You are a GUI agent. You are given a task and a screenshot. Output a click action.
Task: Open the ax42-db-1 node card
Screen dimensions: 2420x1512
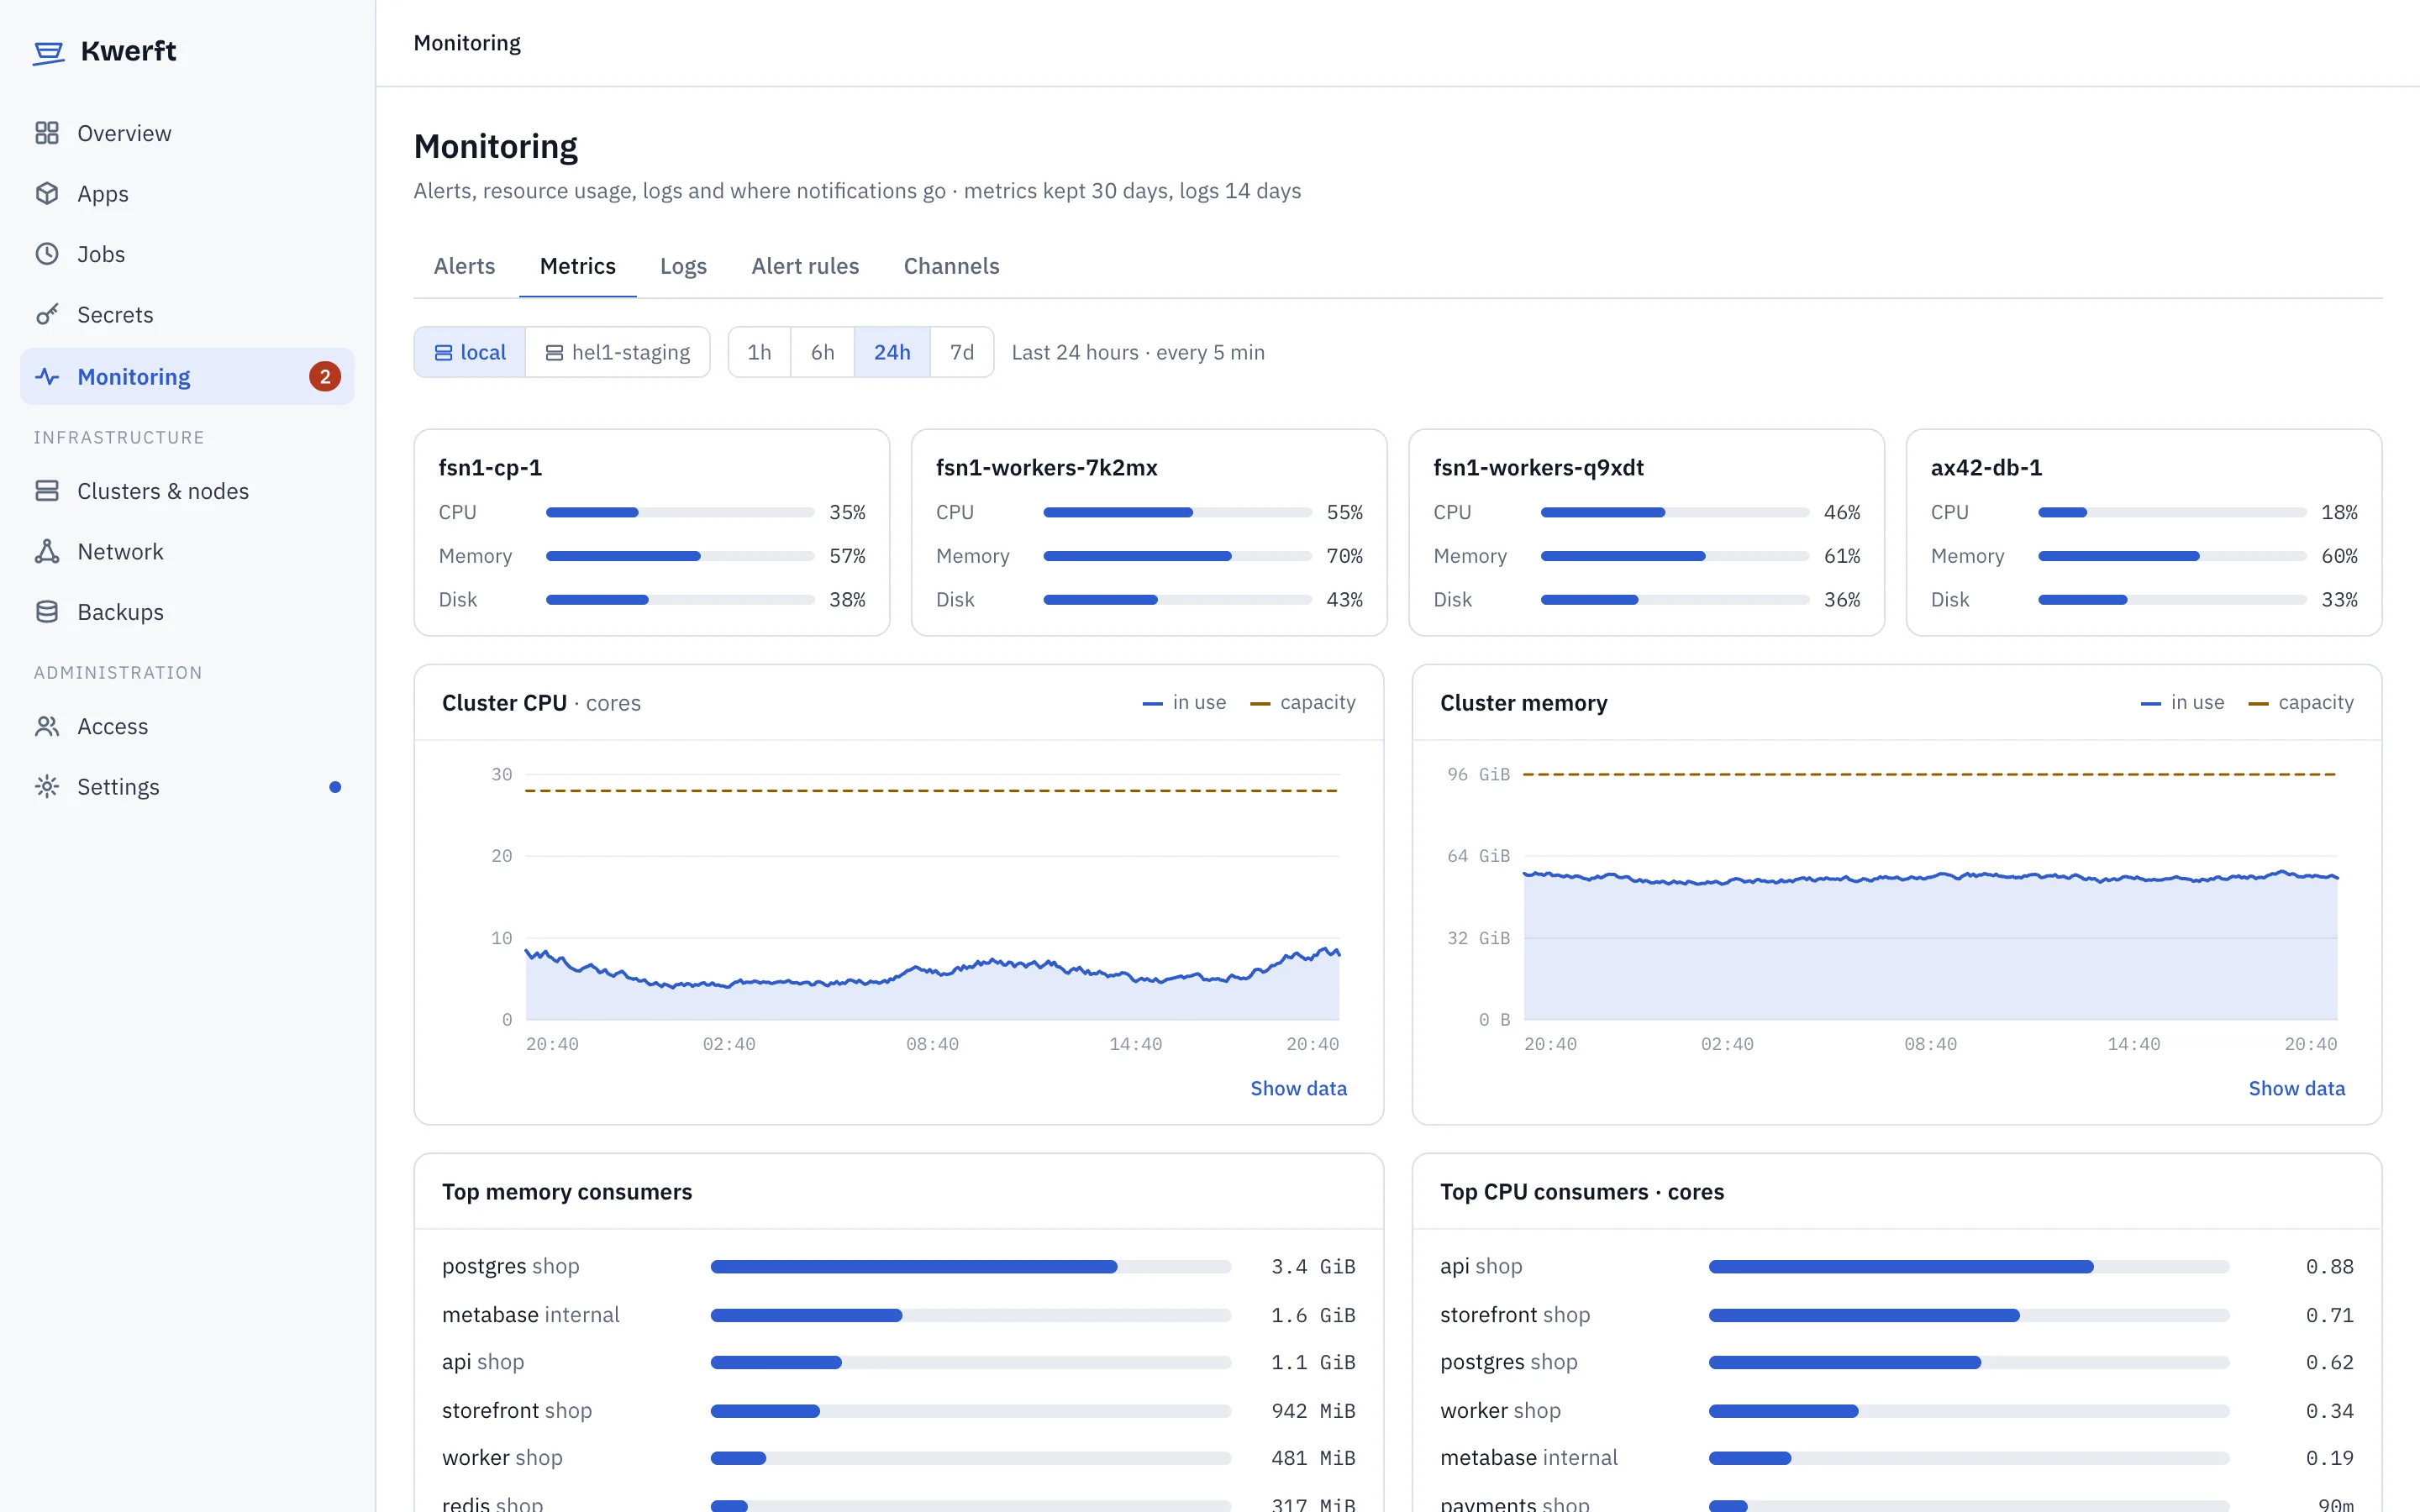tap(2144, 532)
